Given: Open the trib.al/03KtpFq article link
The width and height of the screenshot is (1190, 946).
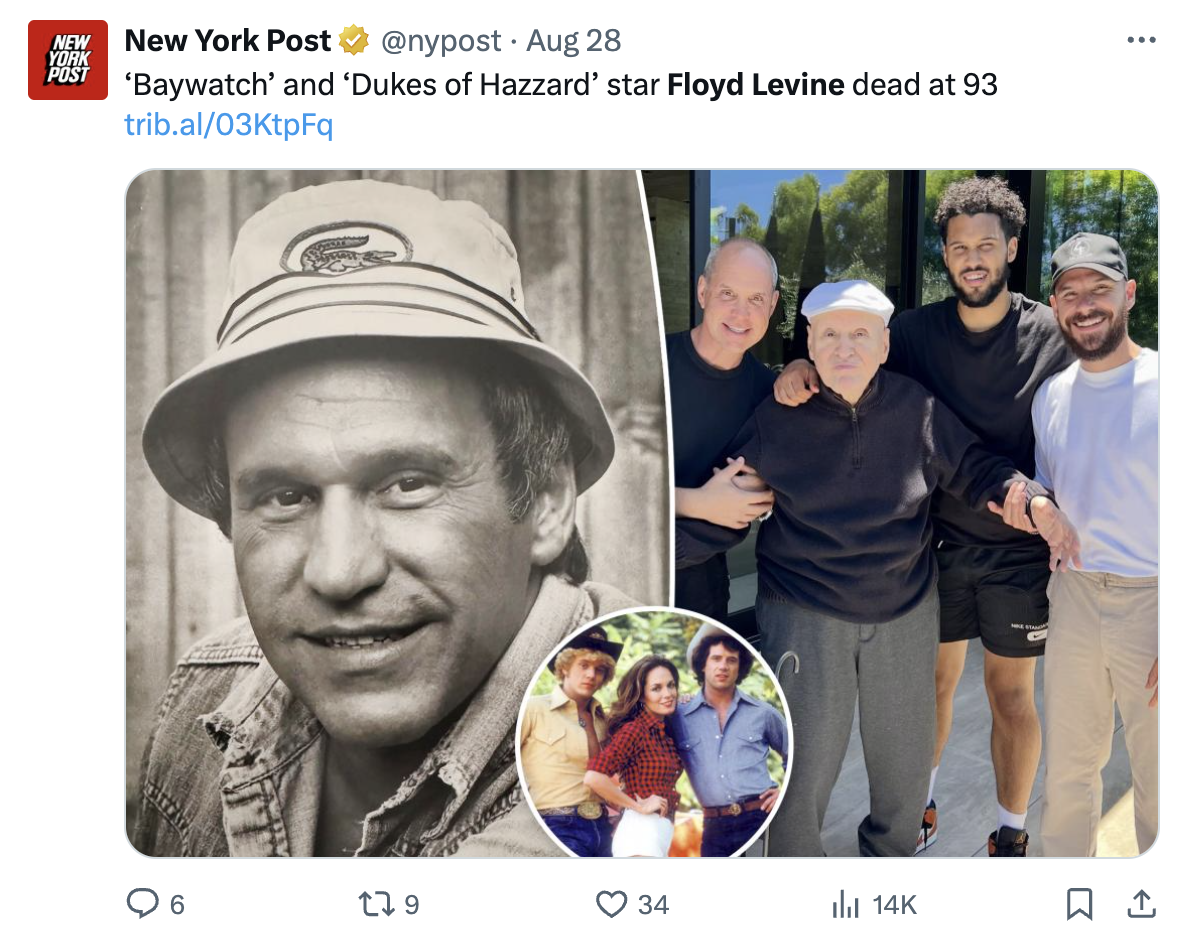Looking at the screenshot, I should [x=228, y=125].
